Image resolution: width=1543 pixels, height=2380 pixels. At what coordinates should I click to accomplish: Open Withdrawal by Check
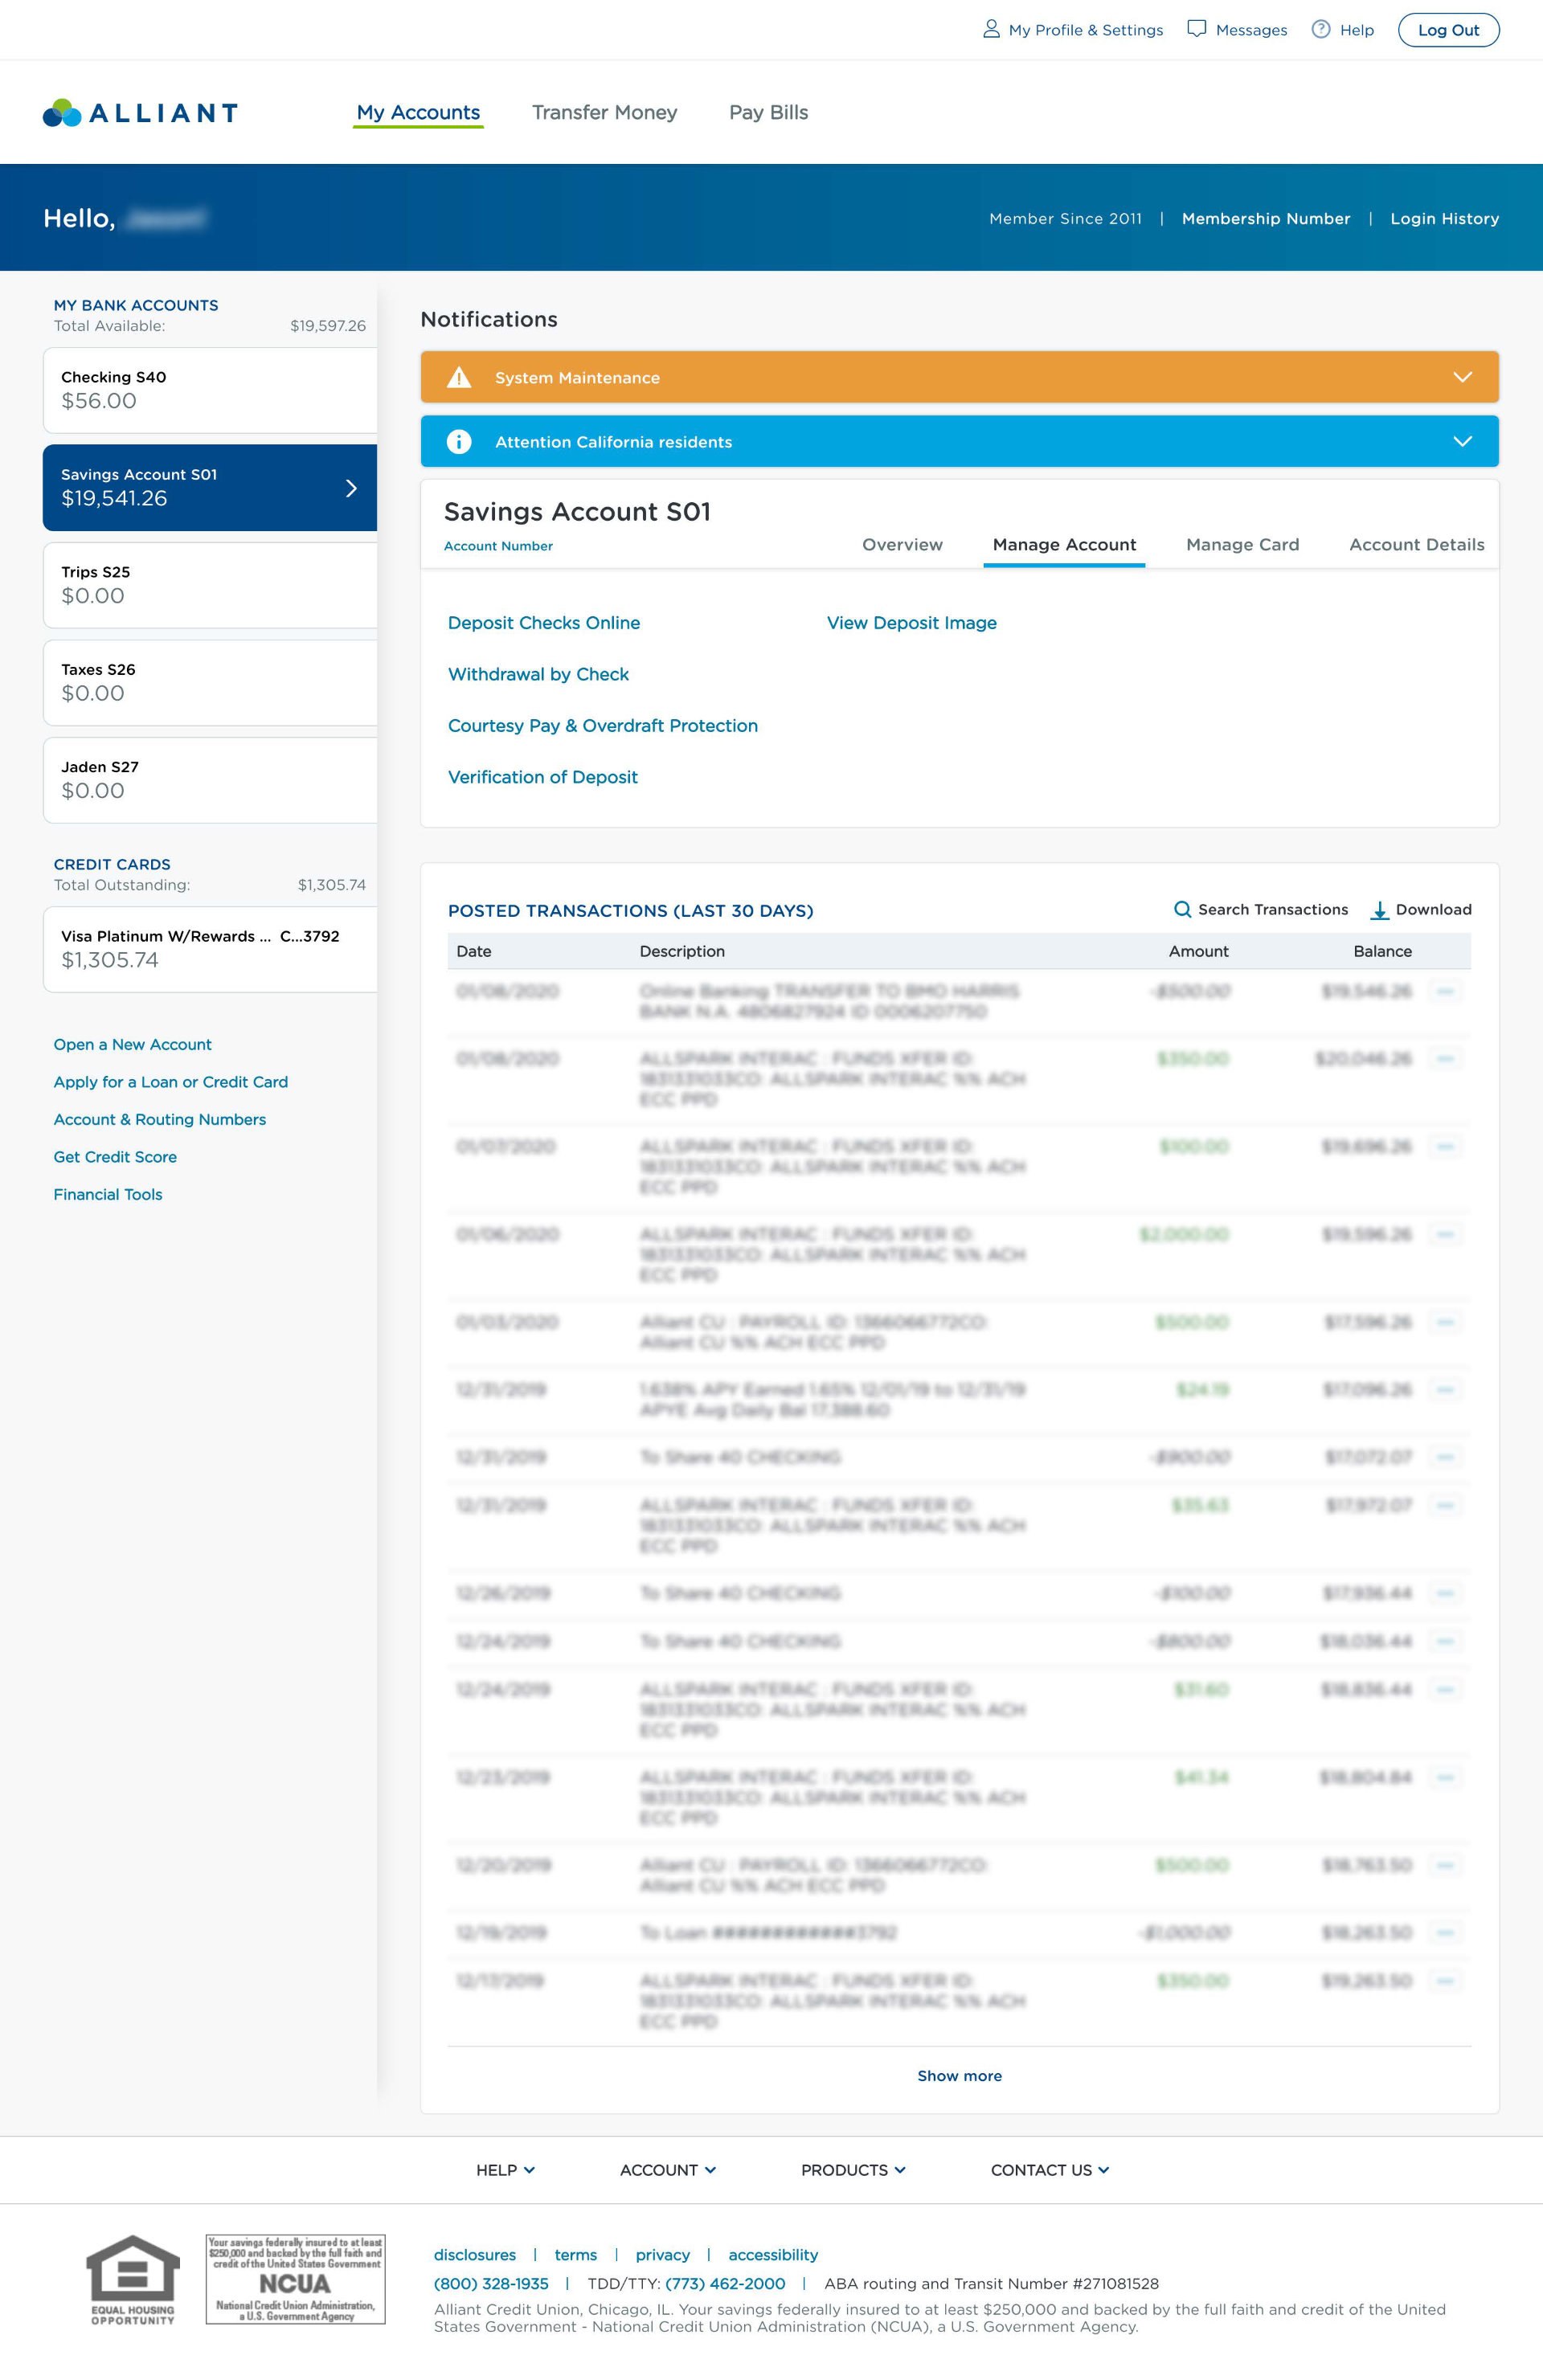pos(538,674)
